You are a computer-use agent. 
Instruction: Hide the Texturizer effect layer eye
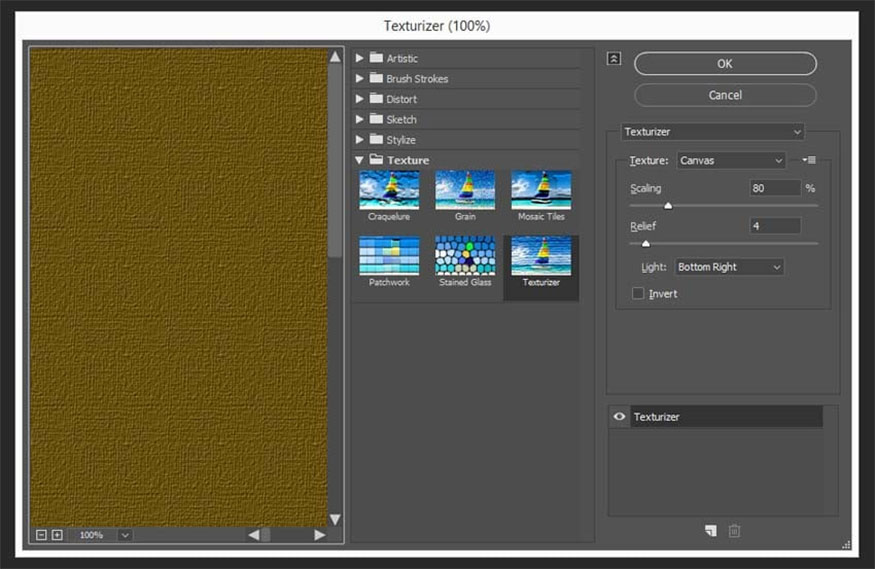(x=620, y=417)
